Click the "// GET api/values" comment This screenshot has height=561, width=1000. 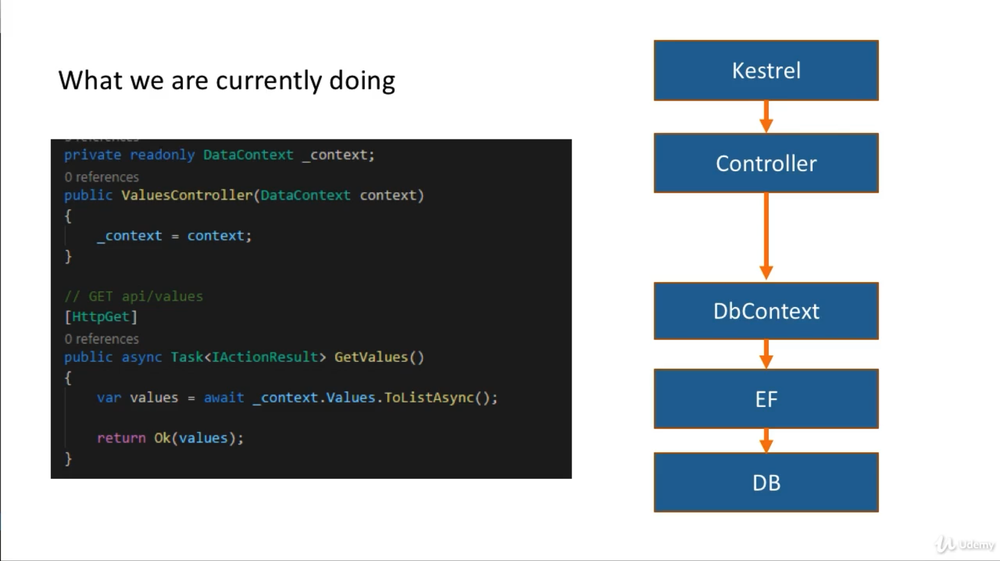click(x=133, y=296)
